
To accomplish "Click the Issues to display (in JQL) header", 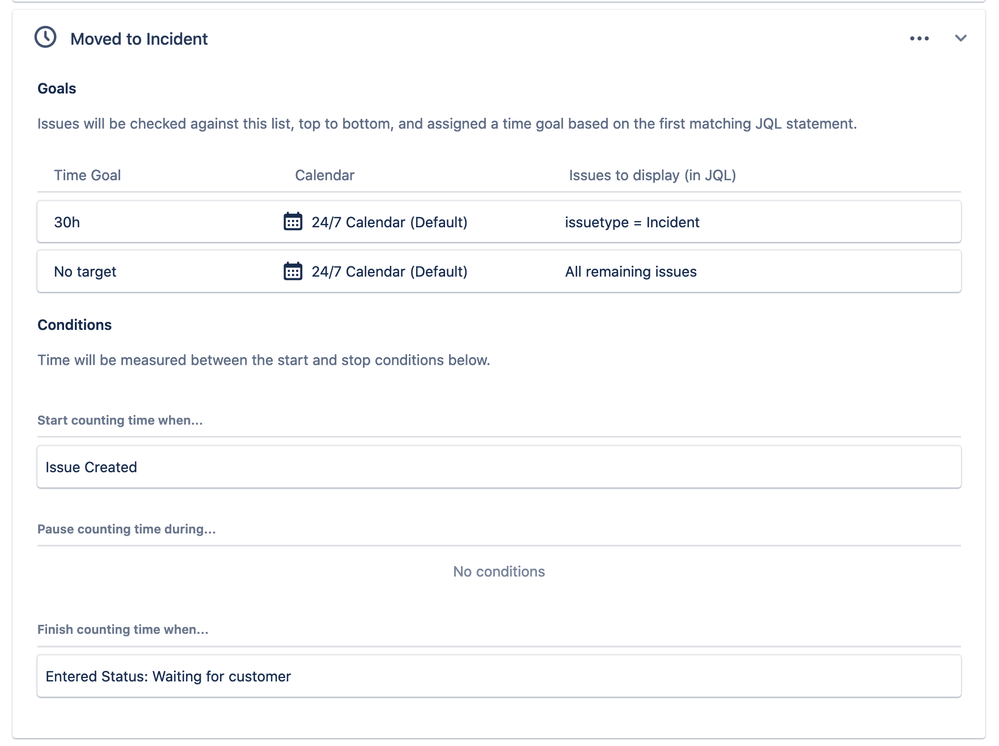I will [652, 175].
